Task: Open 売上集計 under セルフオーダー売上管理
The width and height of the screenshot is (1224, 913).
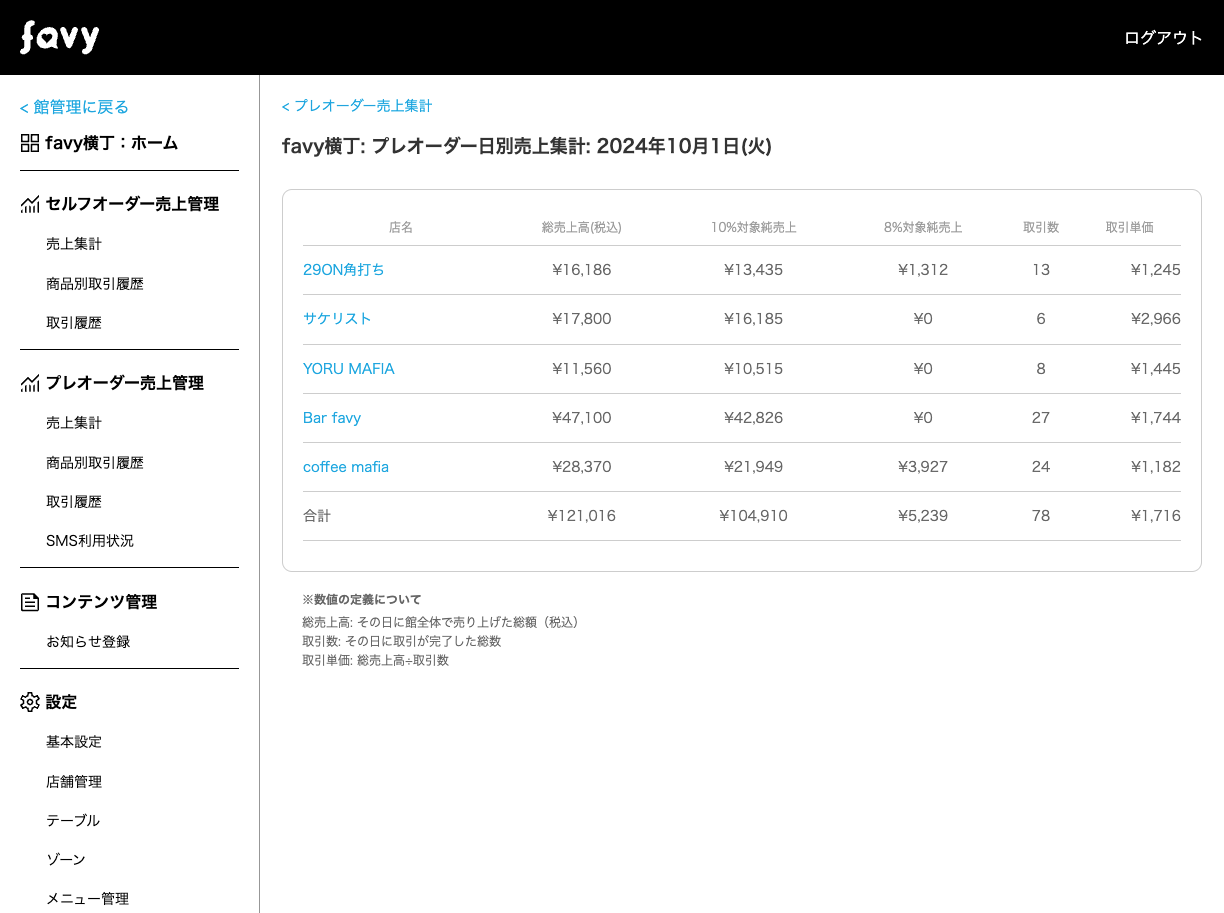Action: click(x=74, y=244)
